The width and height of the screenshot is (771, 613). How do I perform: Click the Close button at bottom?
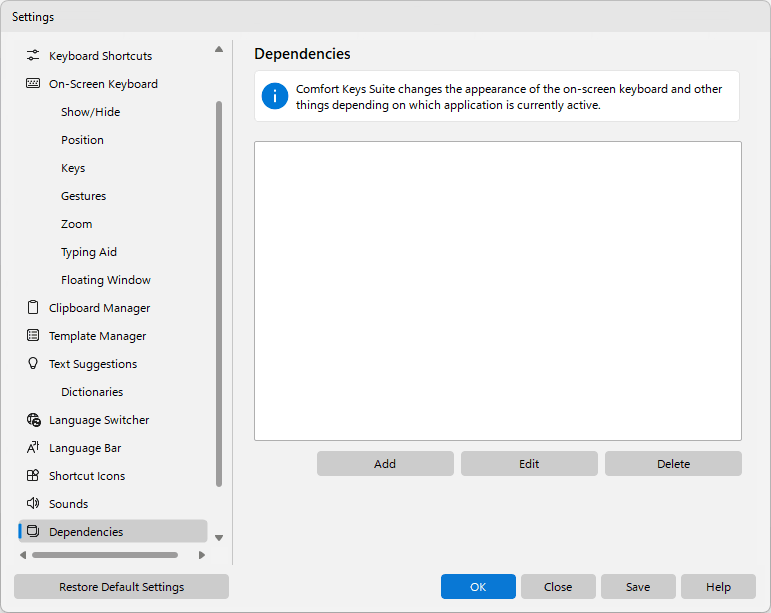558,586
